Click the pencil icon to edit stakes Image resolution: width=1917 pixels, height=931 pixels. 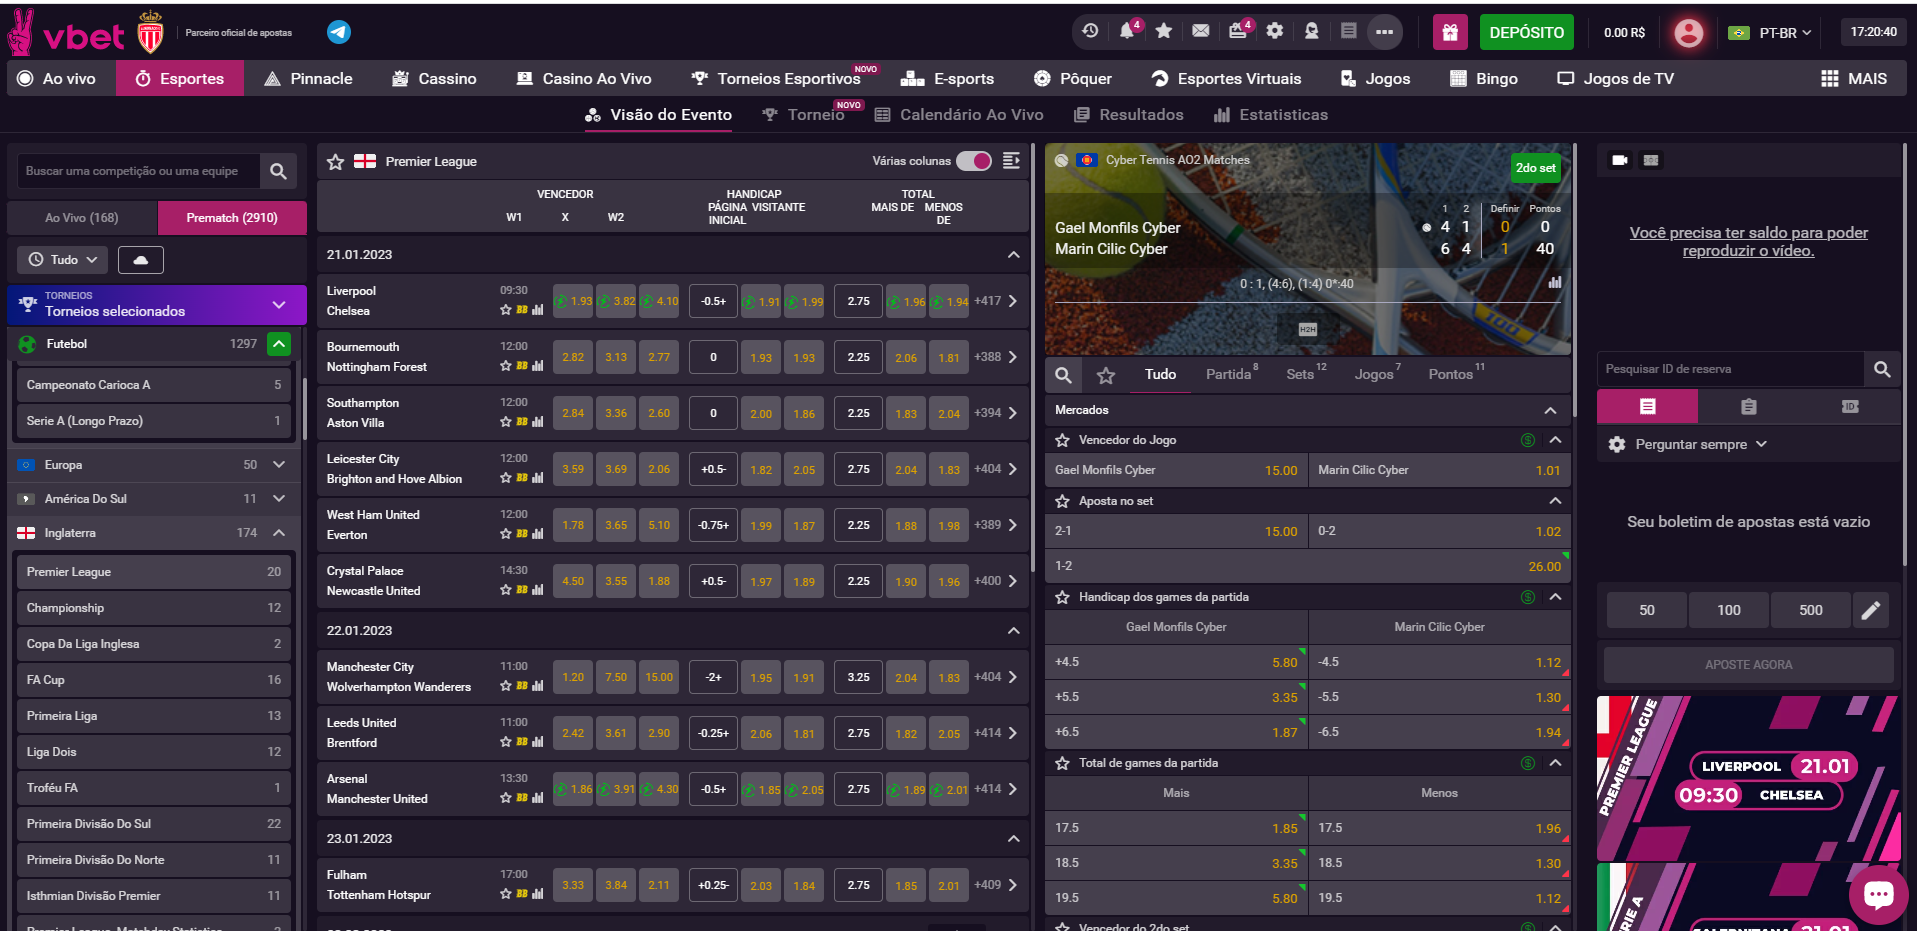click(1870, 610)
